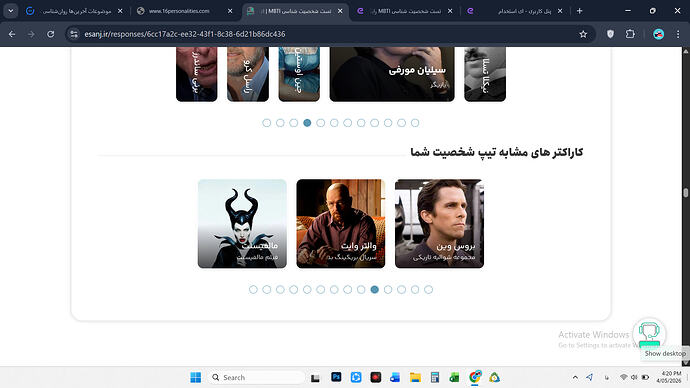This screenshot has height=388, width=690.
Task: Switch to the 16personalities.com tab
Action: pos(185,11)
